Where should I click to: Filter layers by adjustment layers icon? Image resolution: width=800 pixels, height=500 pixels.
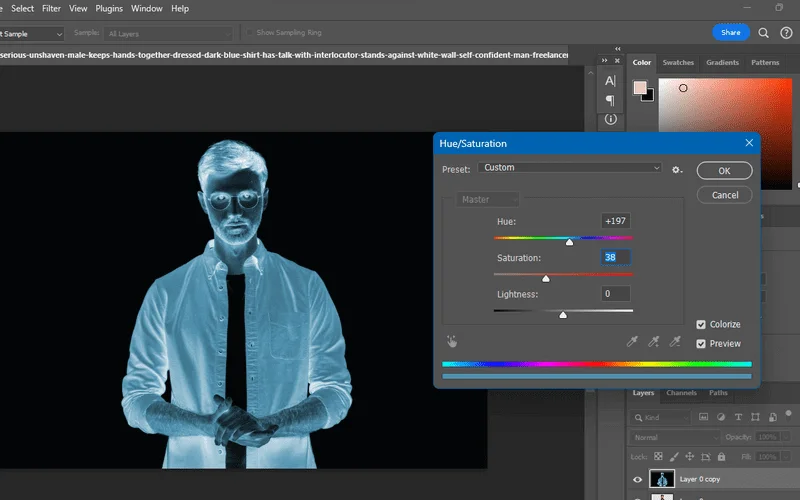tap(721, 417)
